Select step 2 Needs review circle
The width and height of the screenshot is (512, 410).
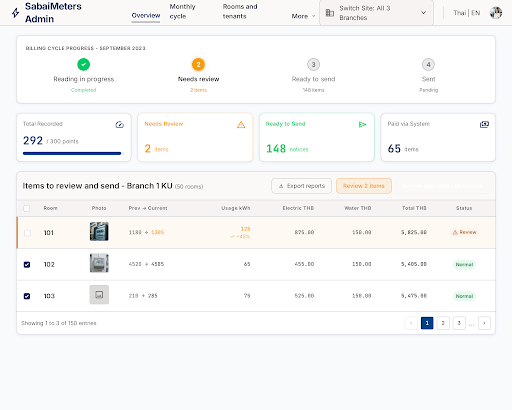(198, 64)
